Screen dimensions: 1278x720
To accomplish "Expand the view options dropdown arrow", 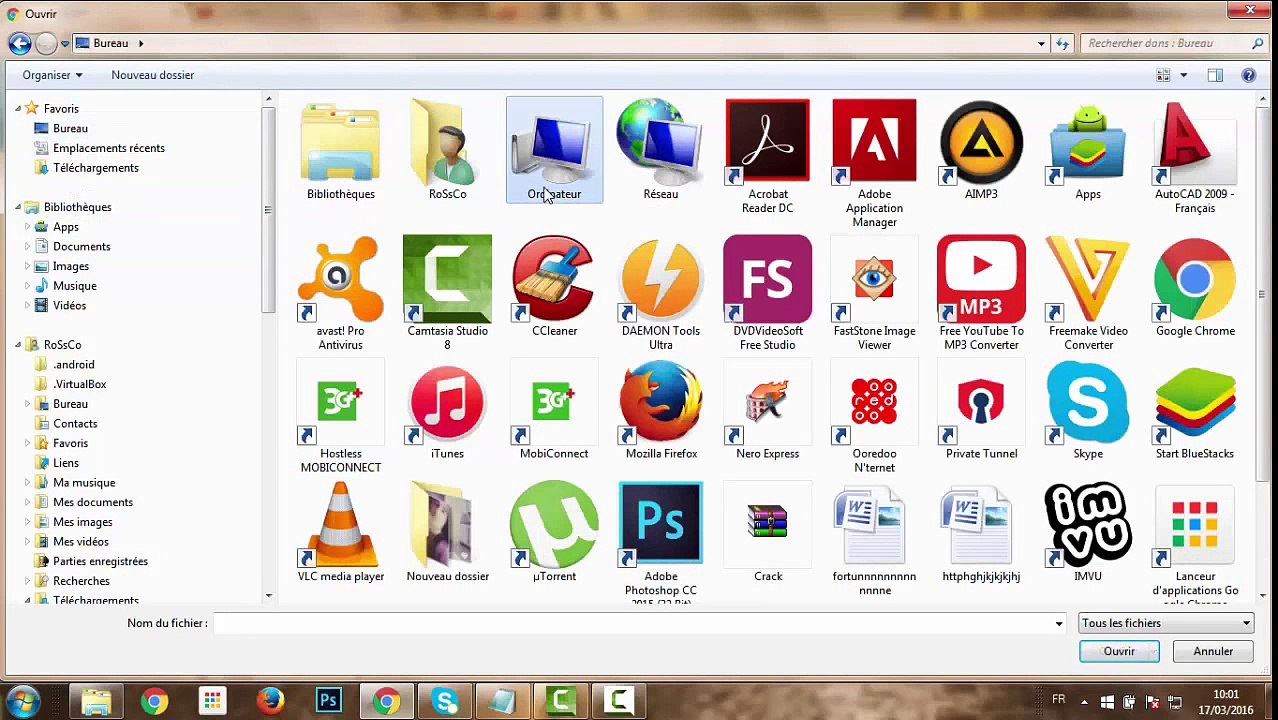I will click(x=1183, y=75).
